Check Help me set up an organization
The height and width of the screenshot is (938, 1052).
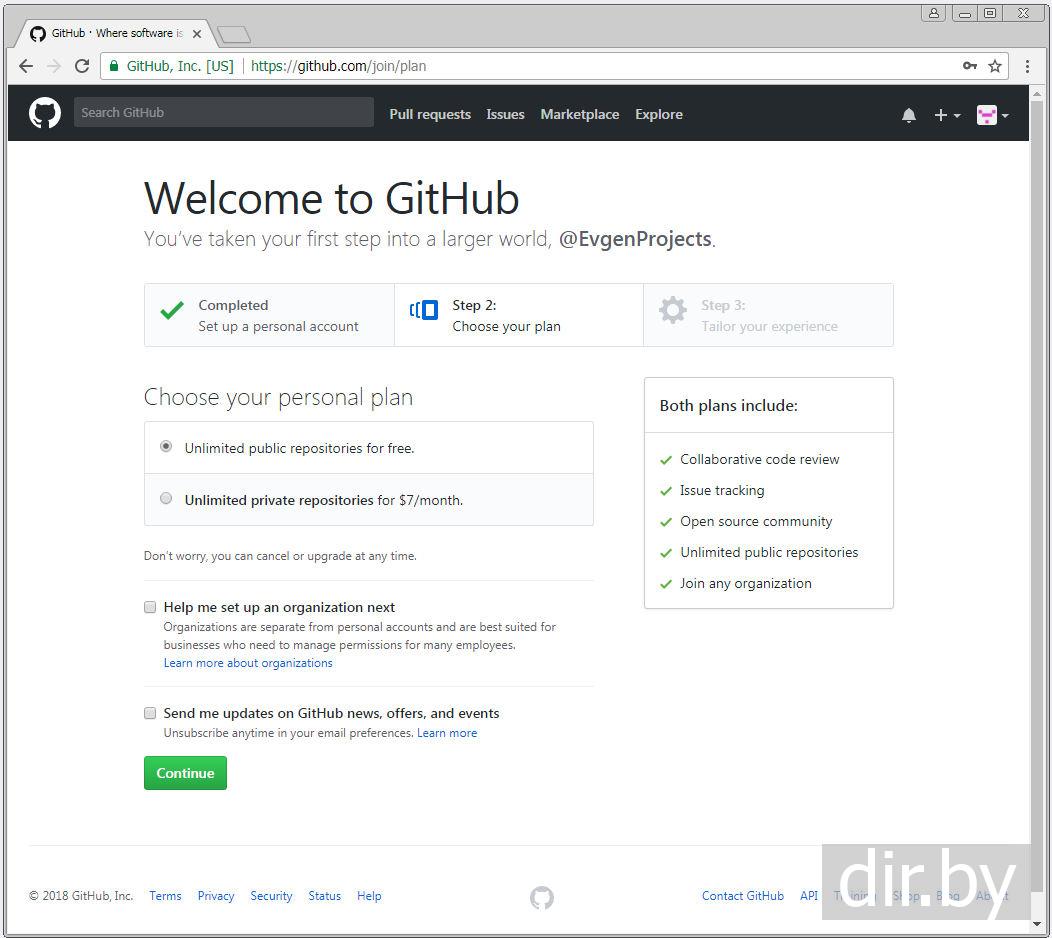click(x=150, y=607)
